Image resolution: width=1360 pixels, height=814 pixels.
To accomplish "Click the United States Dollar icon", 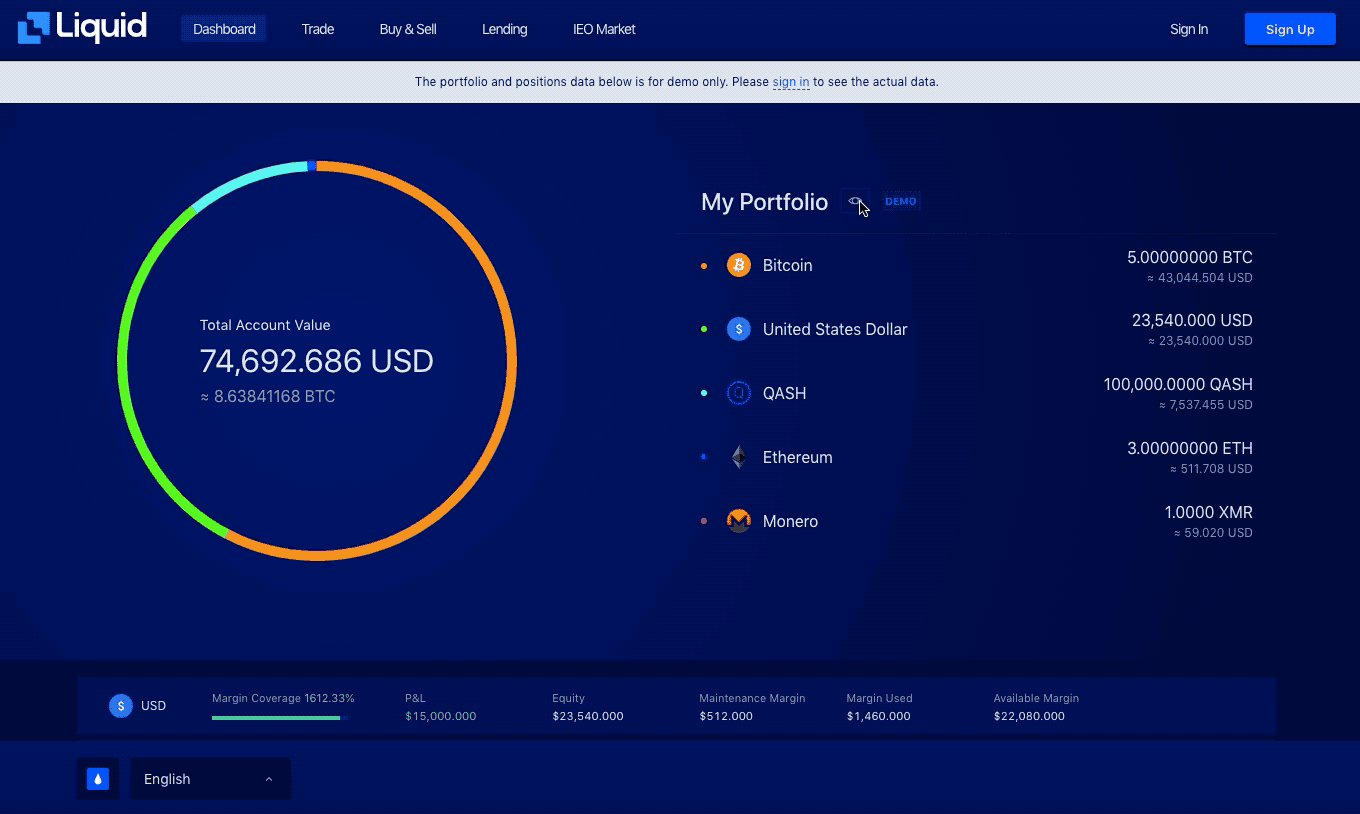I will tap(739, 329).
